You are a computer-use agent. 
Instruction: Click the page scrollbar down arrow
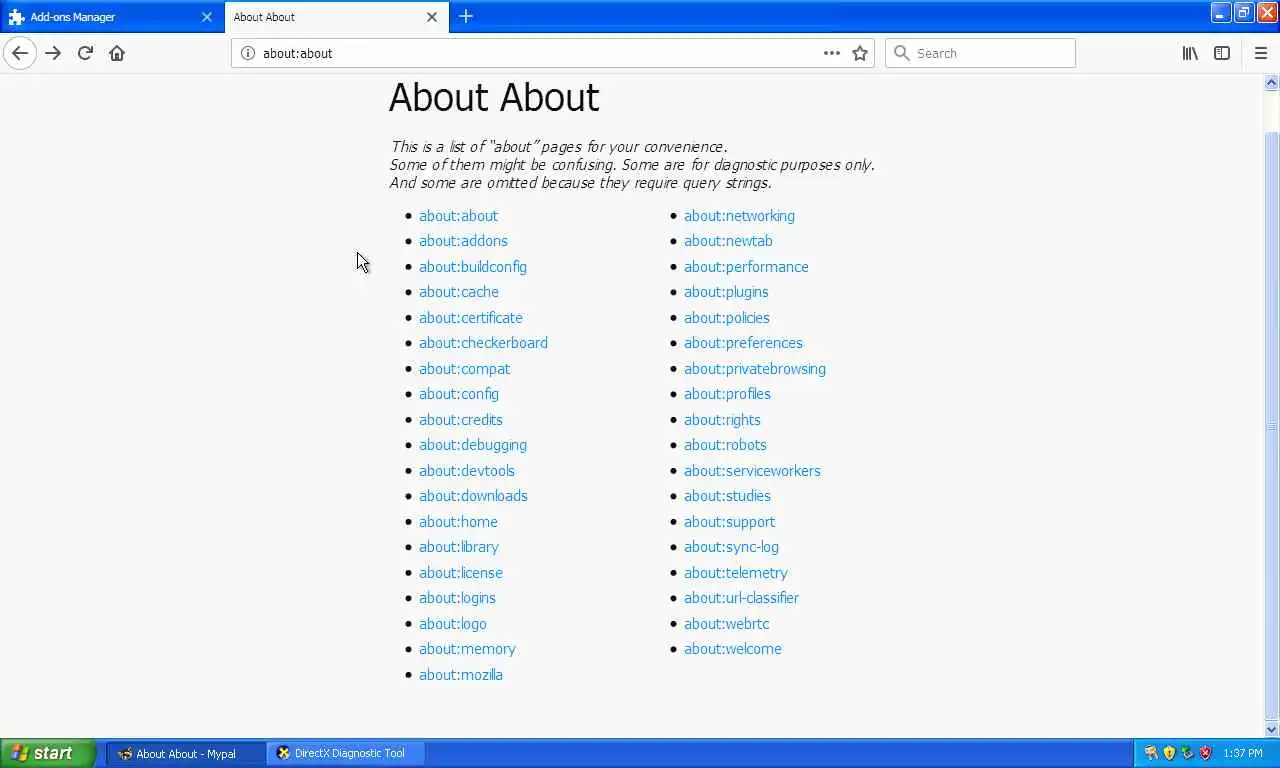click(1272, 730)
